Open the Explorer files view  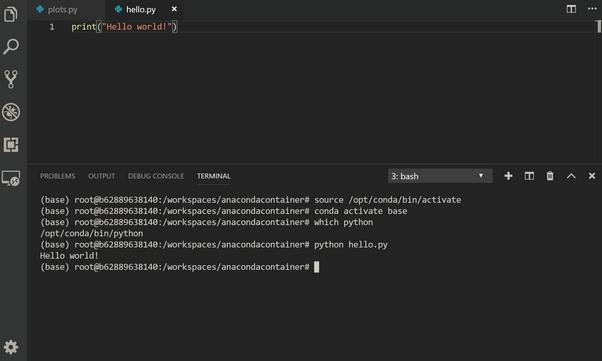[x=10, y=15]
